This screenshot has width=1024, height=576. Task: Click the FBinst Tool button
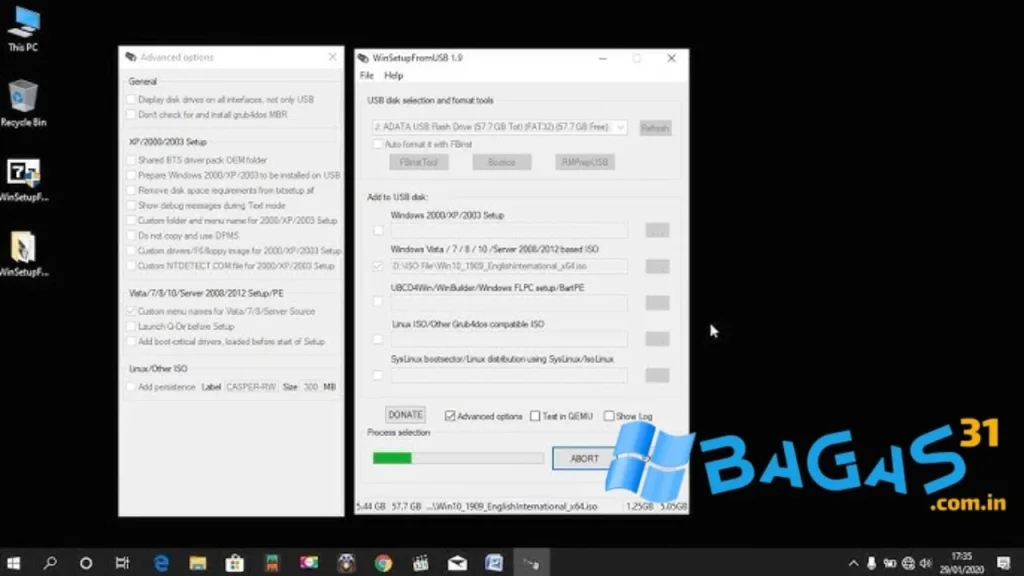pyautogui.click(x=419, y=162)
